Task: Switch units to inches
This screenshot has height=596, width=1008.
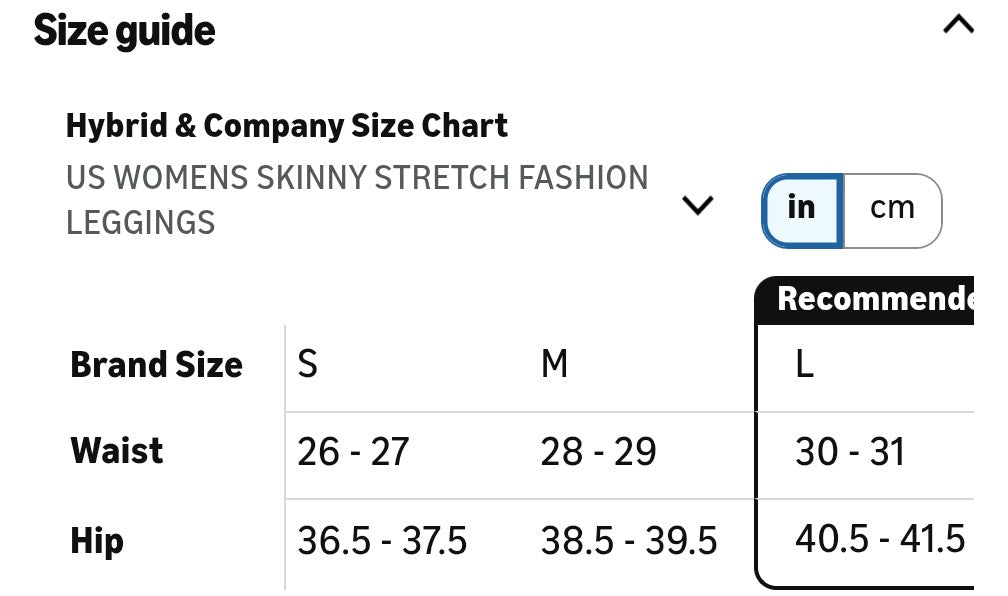Action: (802, 209)
